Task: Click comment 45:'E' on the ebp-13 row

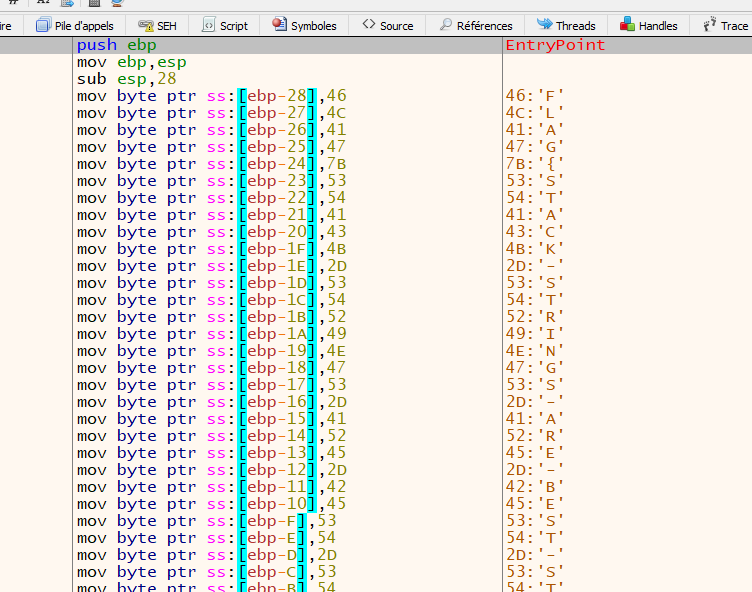Action: pos(534,453)
